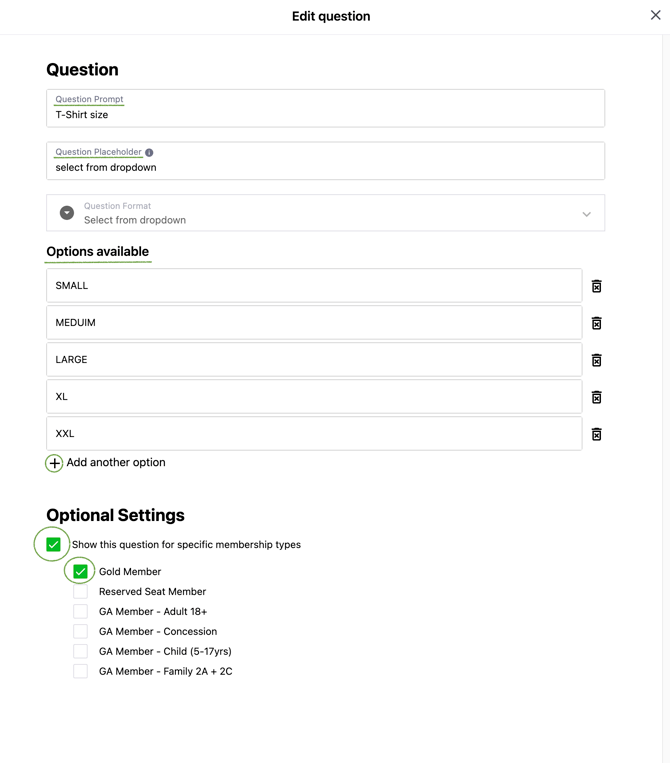This screenshot has height=763, width=670.
Task: Uncheck Show this question for specific memberships
Action: pos(54,545)
